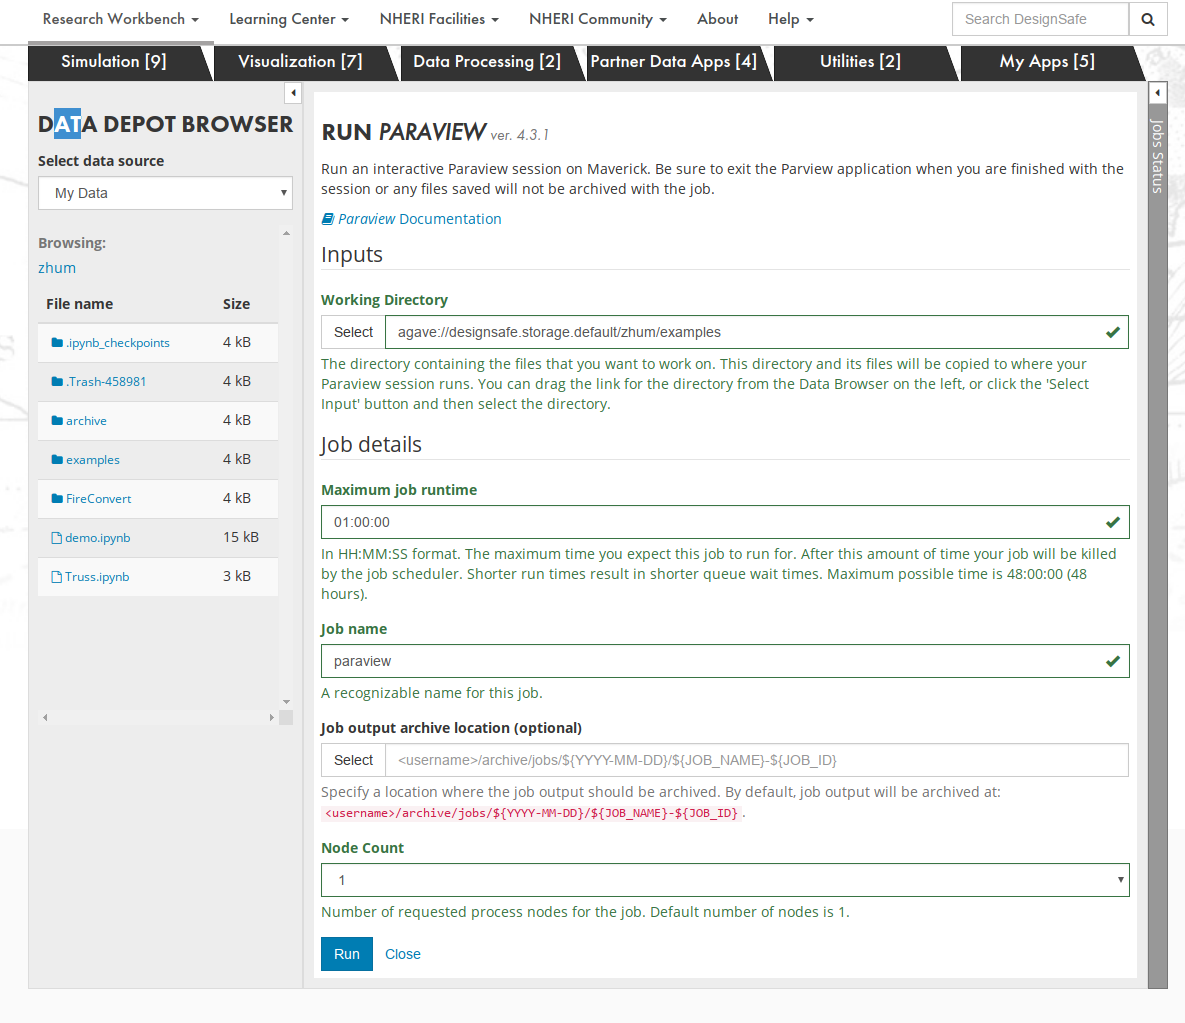Screen dimensions: 1185x1023
Task: Open the archive folder link
Action: (86, 421)
